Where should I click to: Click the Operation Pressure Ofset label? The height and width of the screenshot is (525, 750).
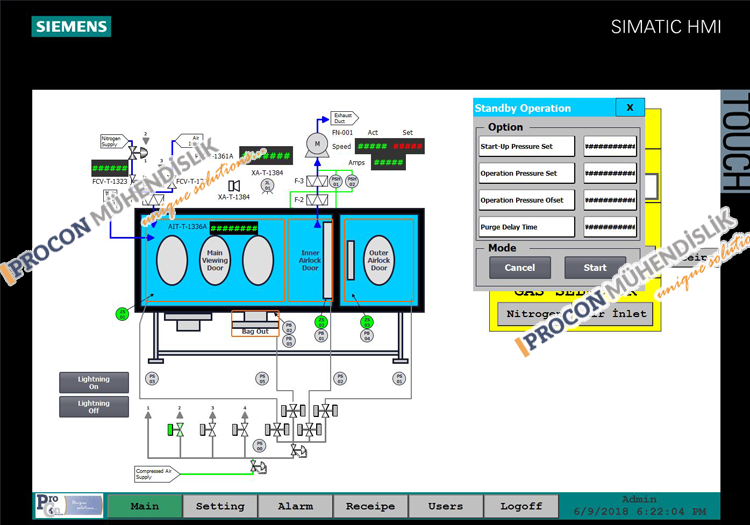click(x=527, y=200)
